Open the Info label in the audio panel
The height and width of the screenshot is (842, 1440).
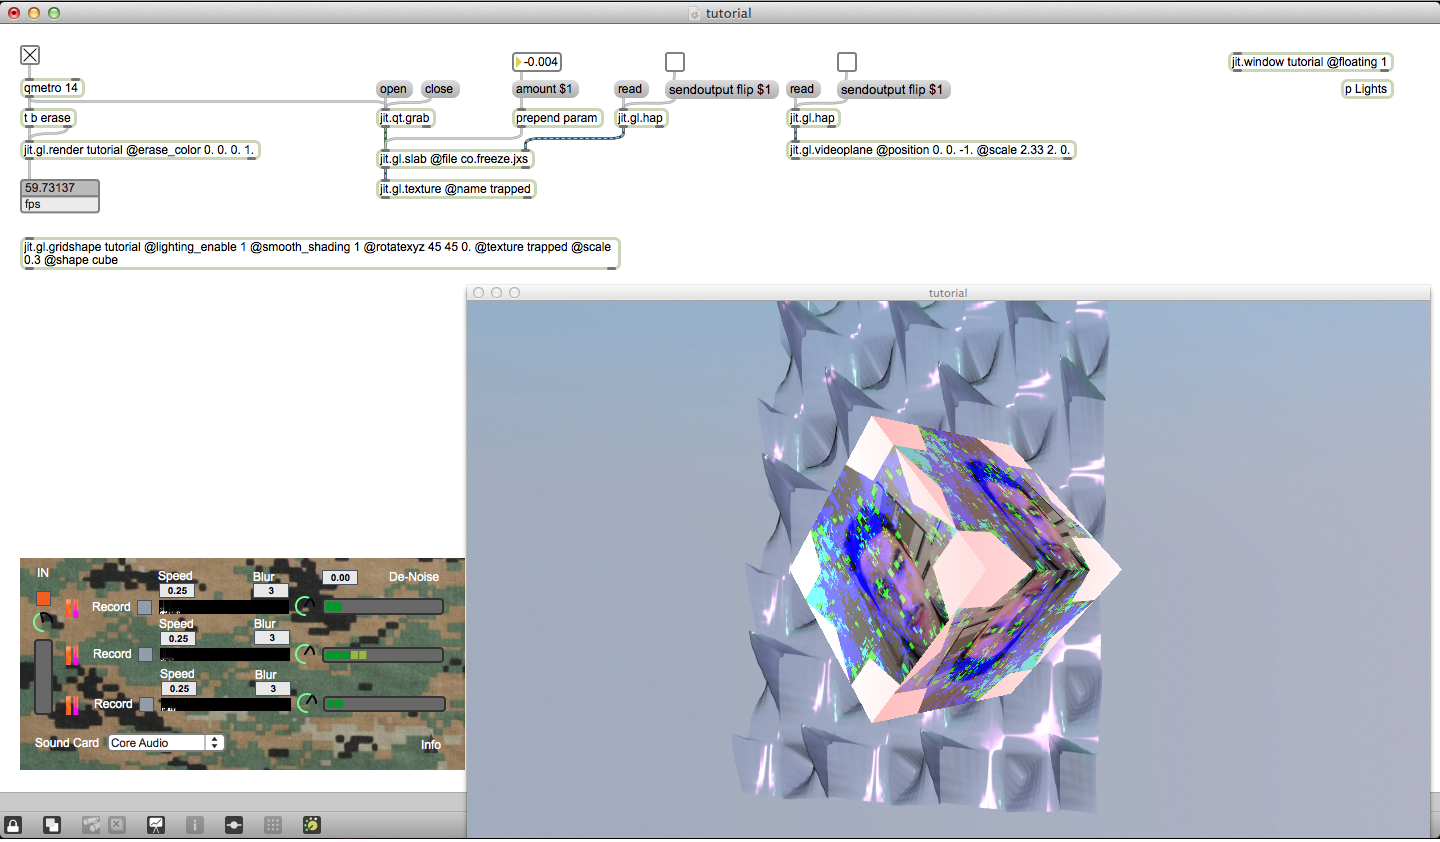click(431, 745)
